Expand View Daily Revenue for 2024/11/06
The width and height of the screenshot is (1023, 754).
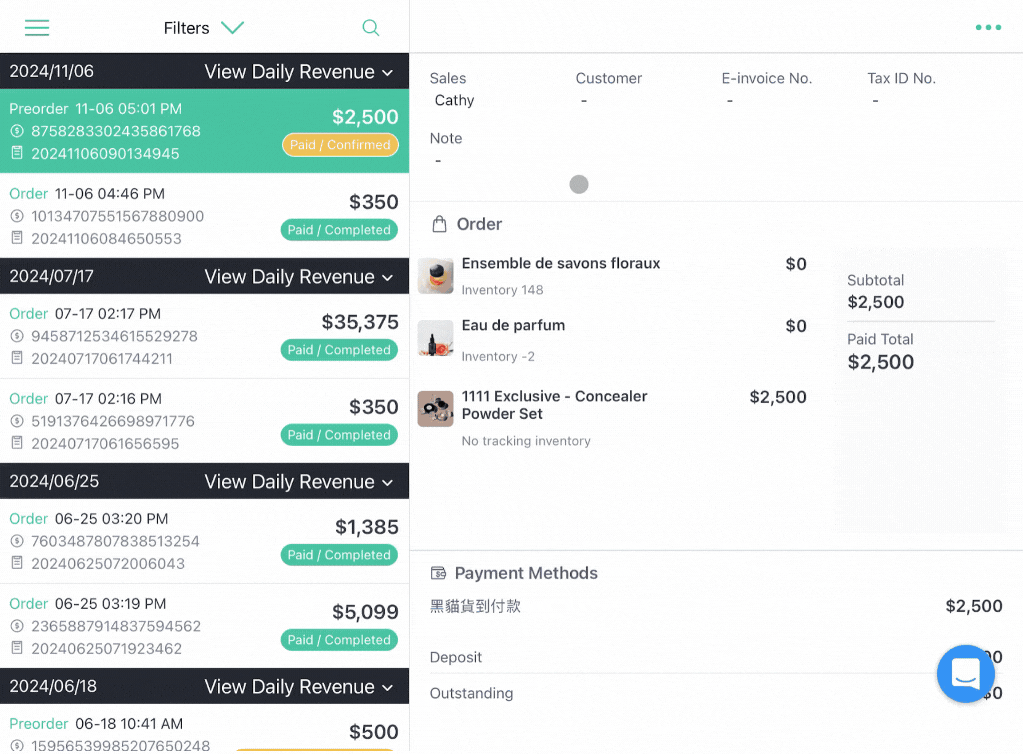[x=299, y=72]
